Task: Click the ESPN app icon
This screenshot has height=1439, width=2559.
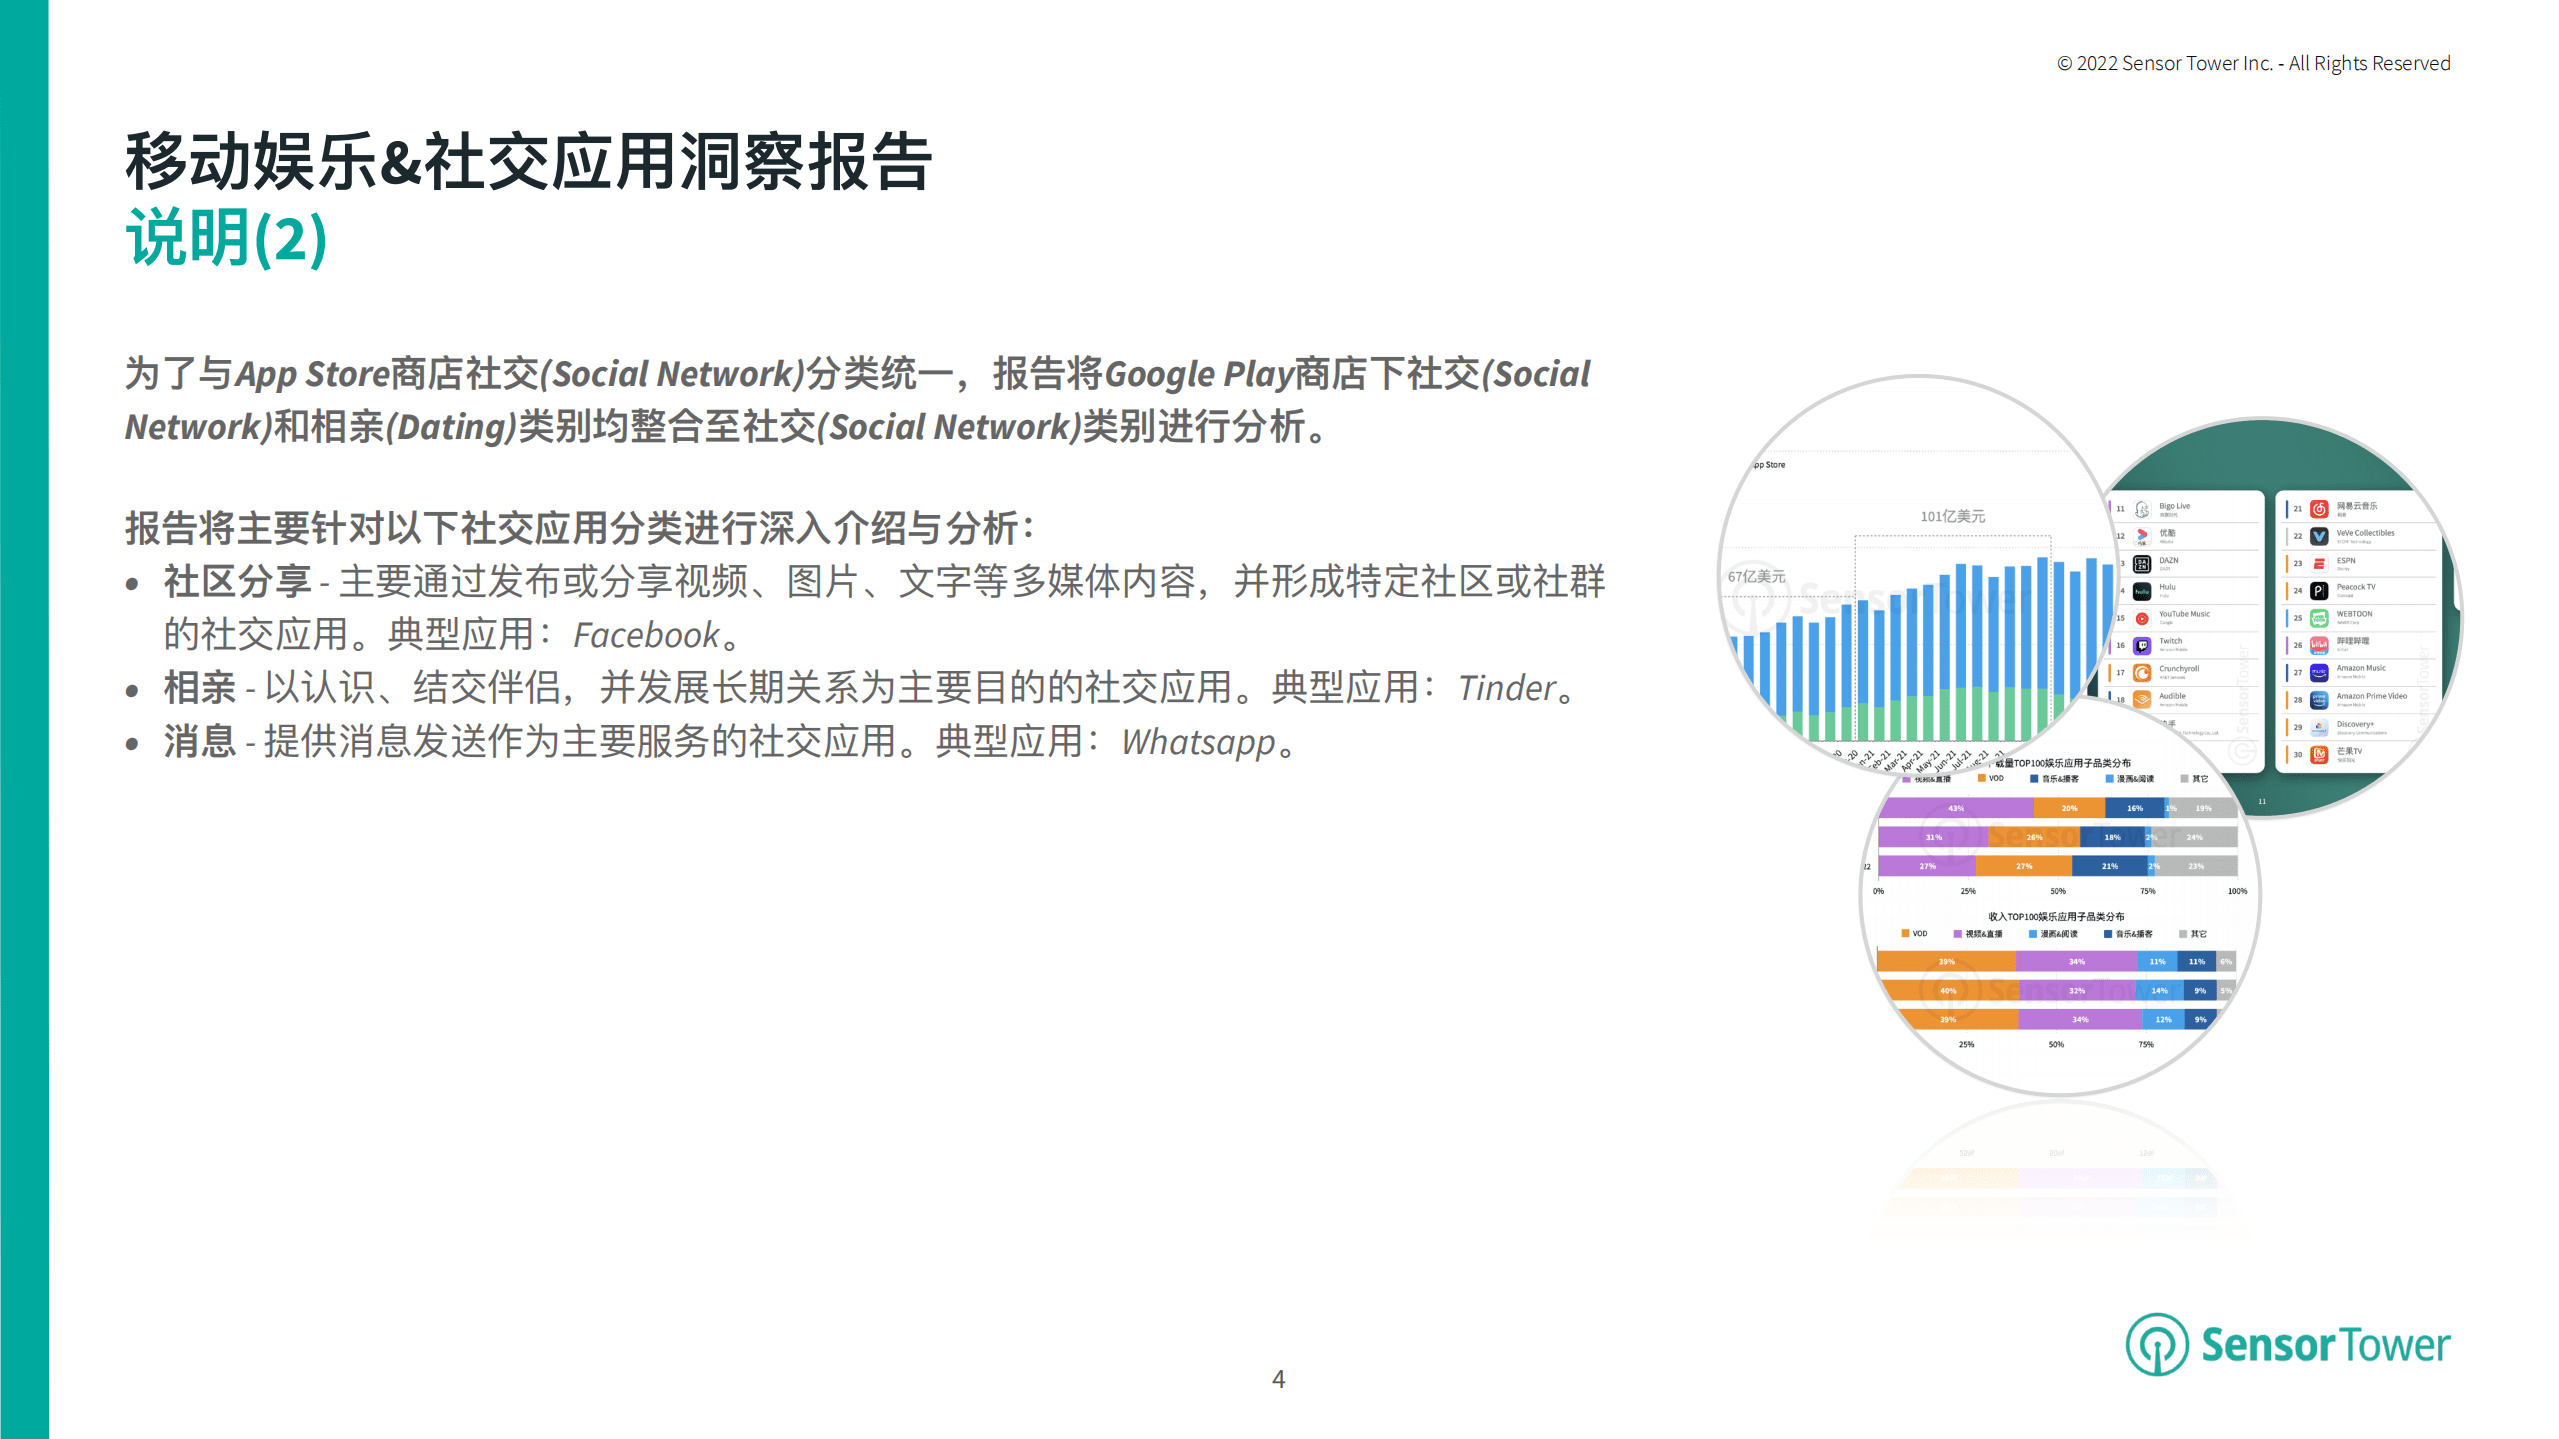Action: click(2319, 564)
